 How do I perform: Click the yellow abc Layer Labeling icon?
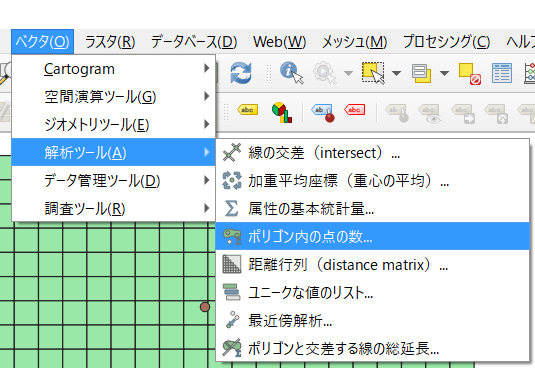click(x=247, y=110)
